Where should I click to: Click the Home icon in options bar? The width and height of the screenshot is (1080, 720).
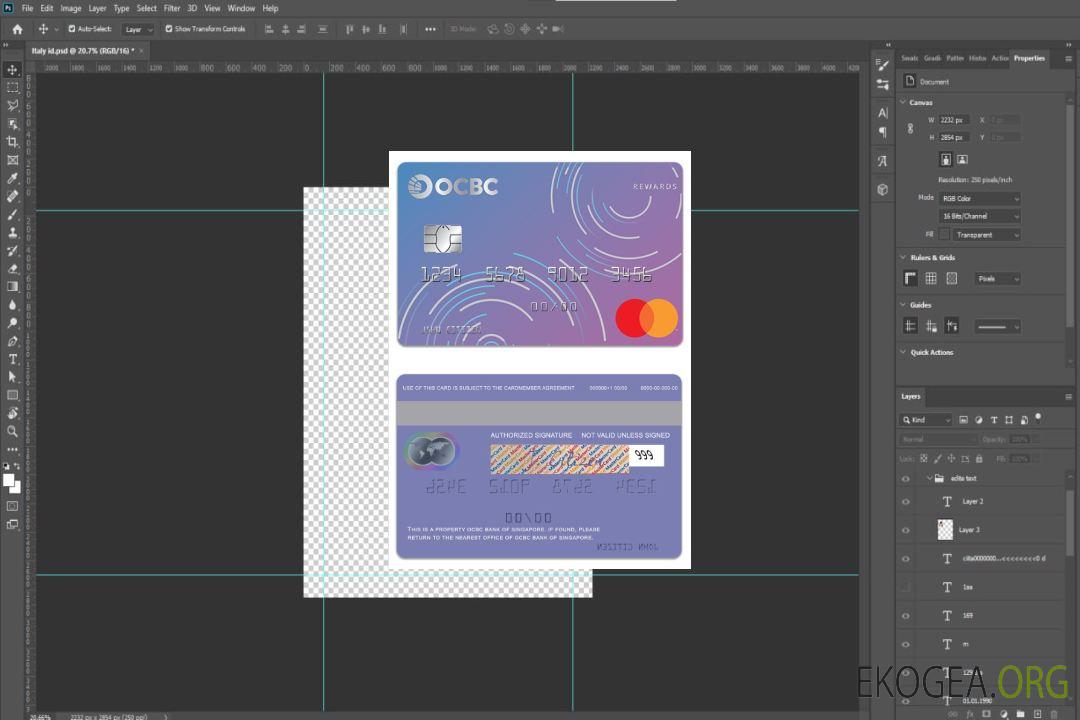click(x=17, y=29)
